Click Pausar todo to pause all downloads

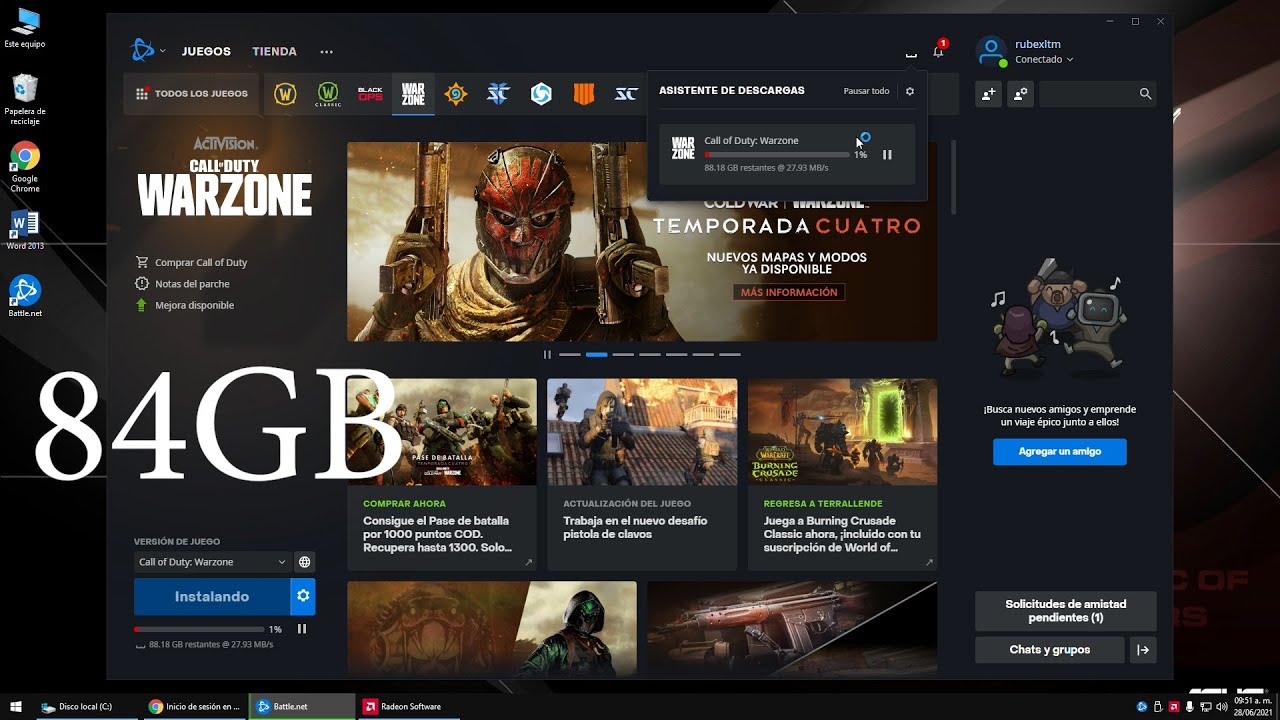pyautogui.click(x=866, y=90)
